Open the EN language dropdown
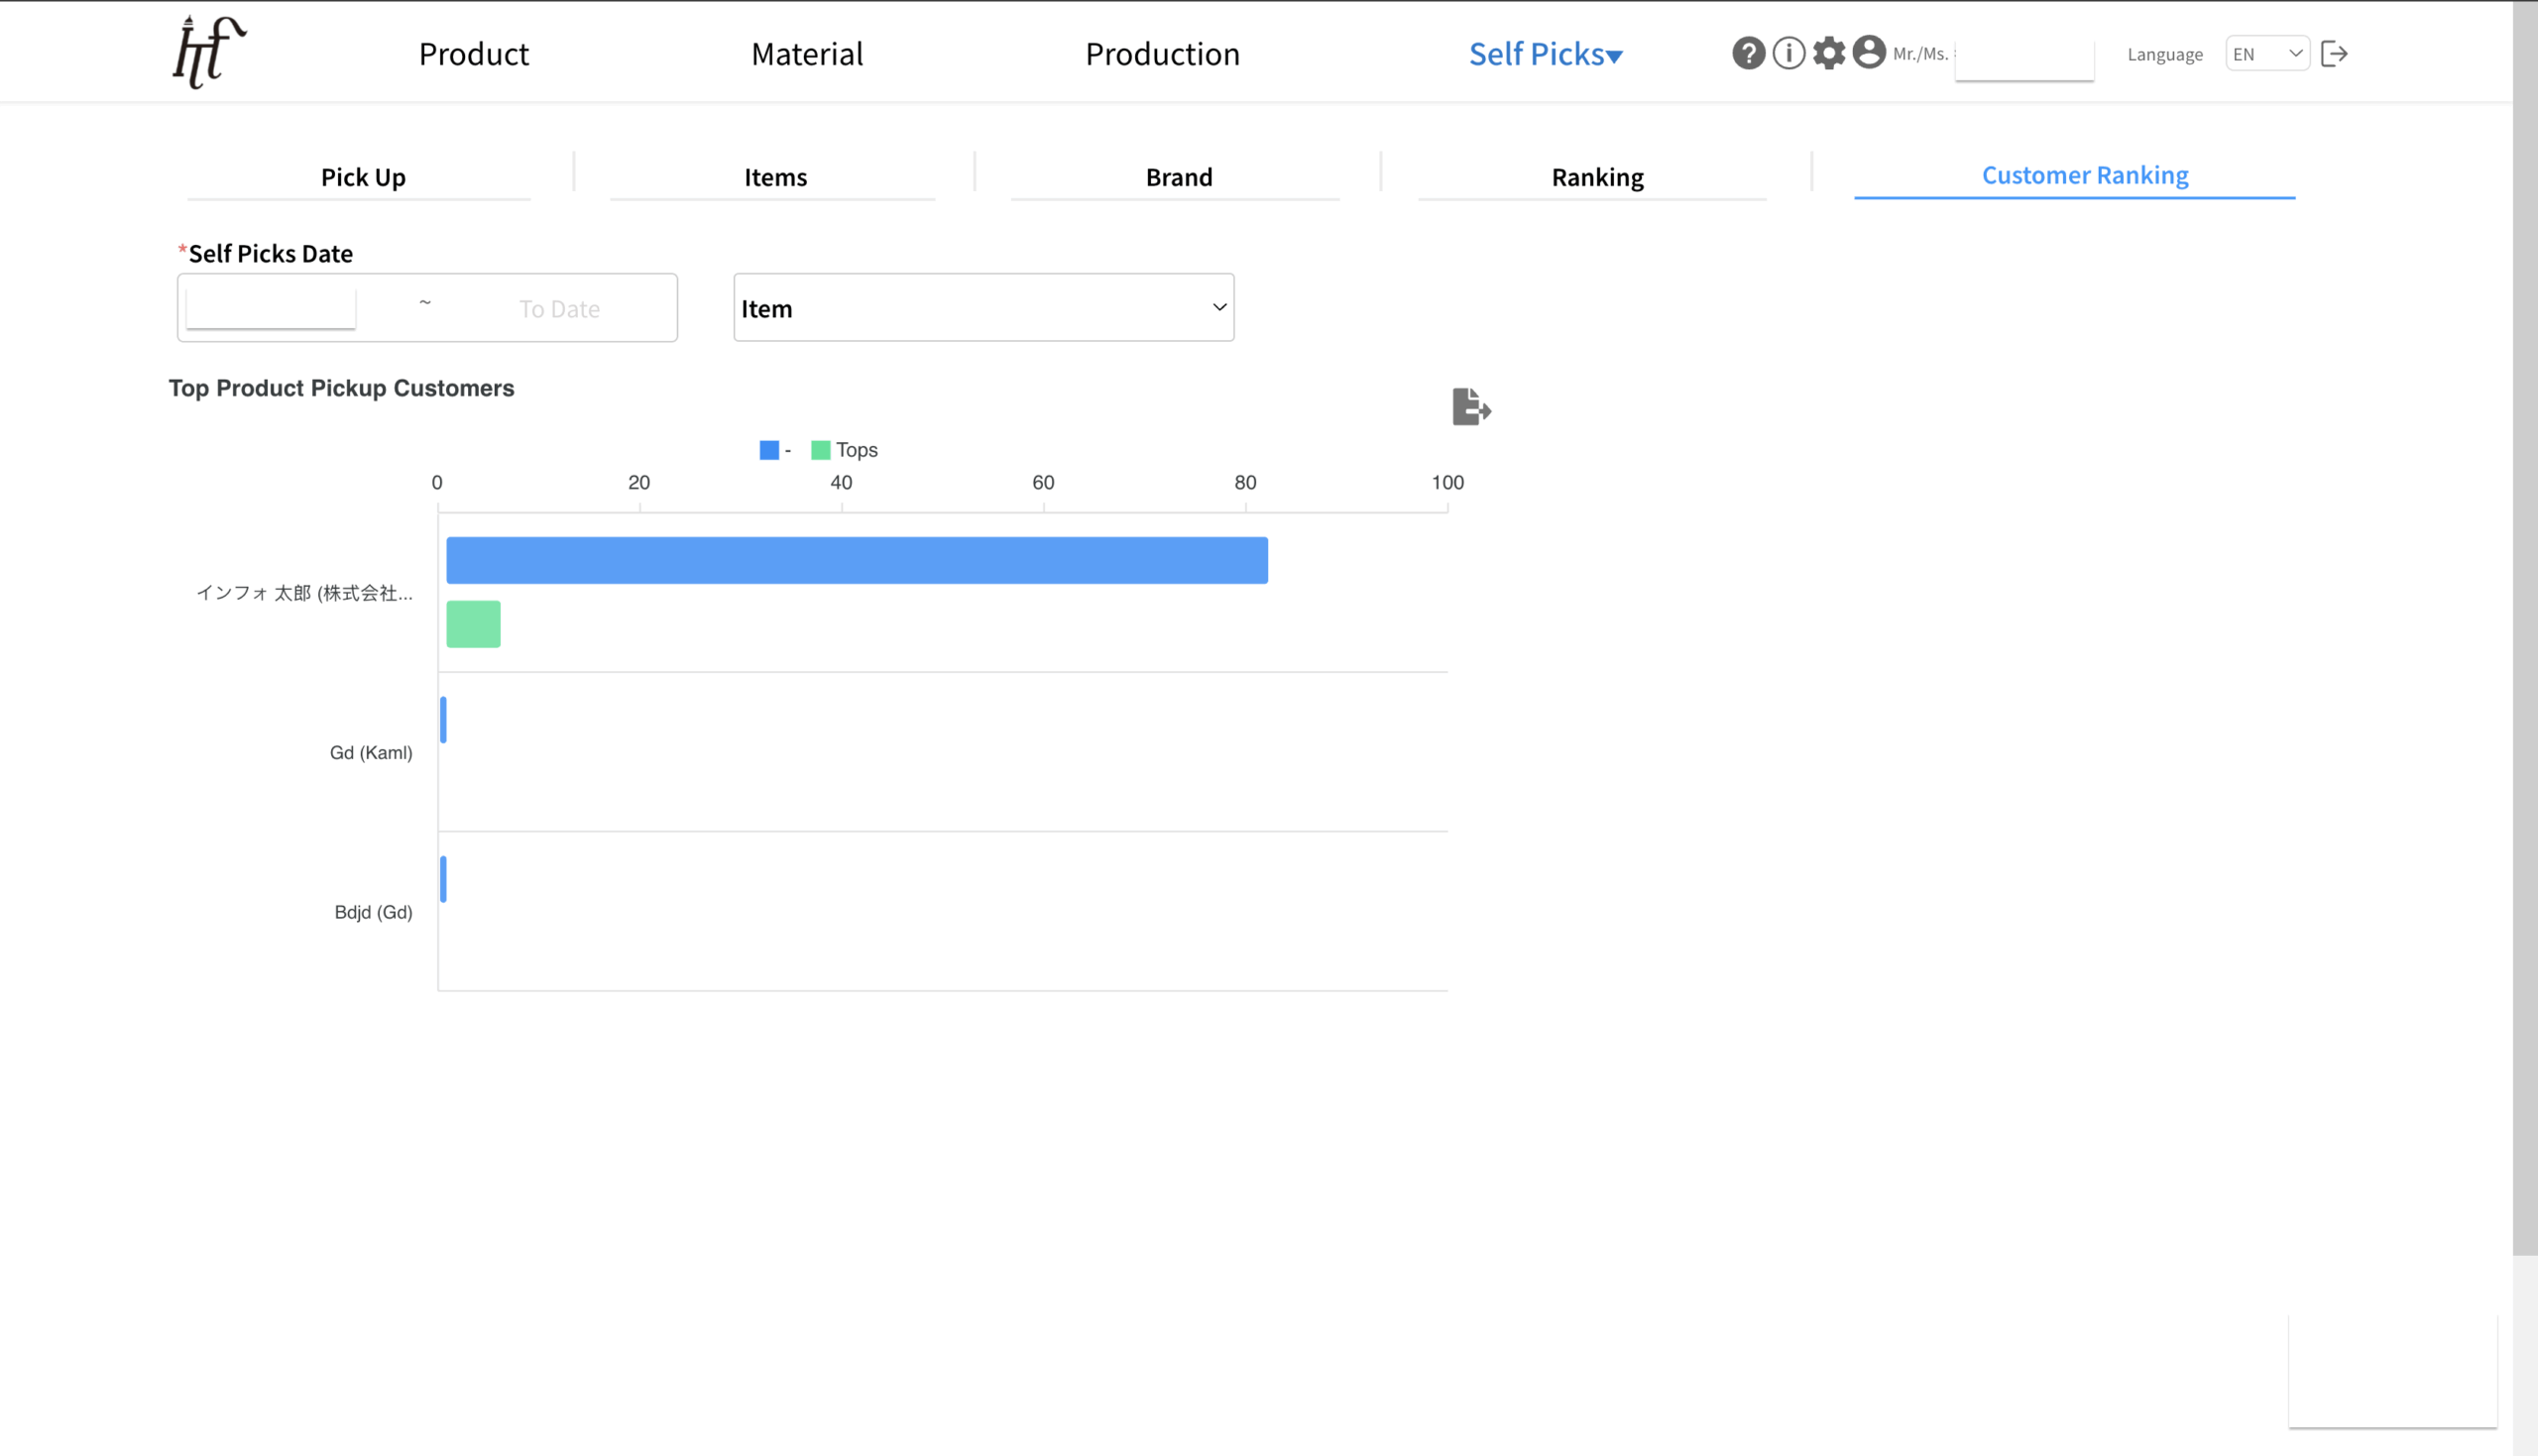Viewport: 2538px width, 1456px height. point(2267,54)
